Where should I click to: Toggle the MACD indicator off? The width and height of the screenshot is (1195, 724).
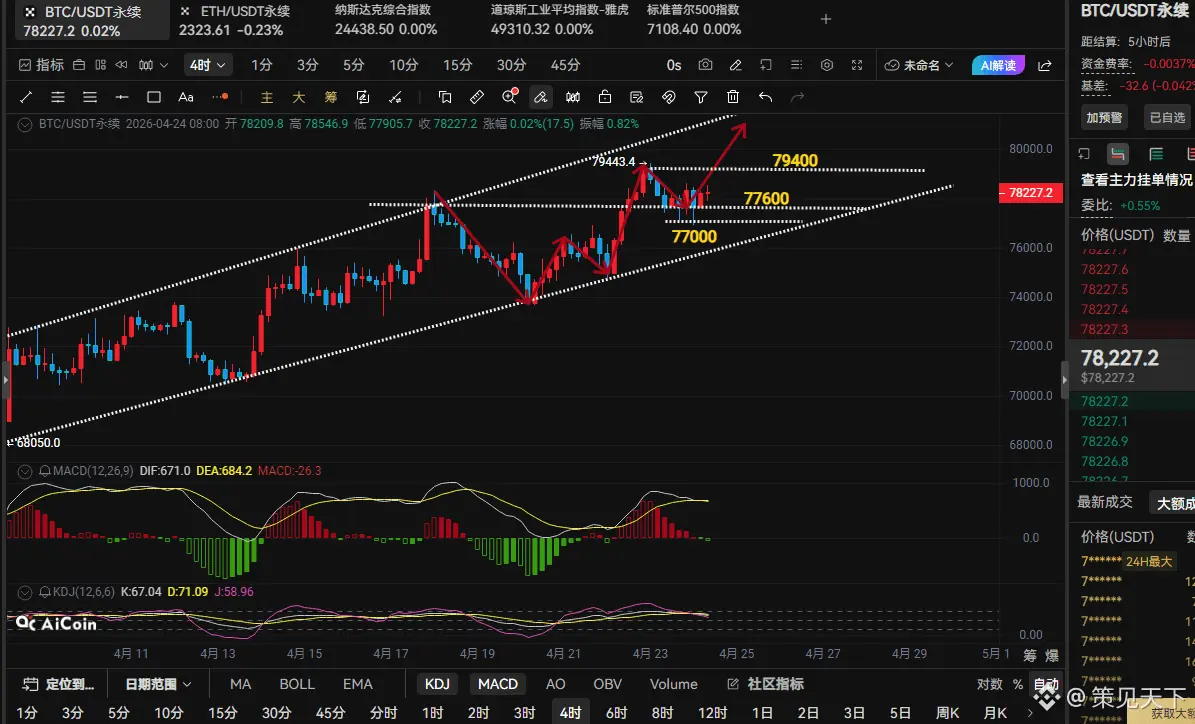(498, 684)
